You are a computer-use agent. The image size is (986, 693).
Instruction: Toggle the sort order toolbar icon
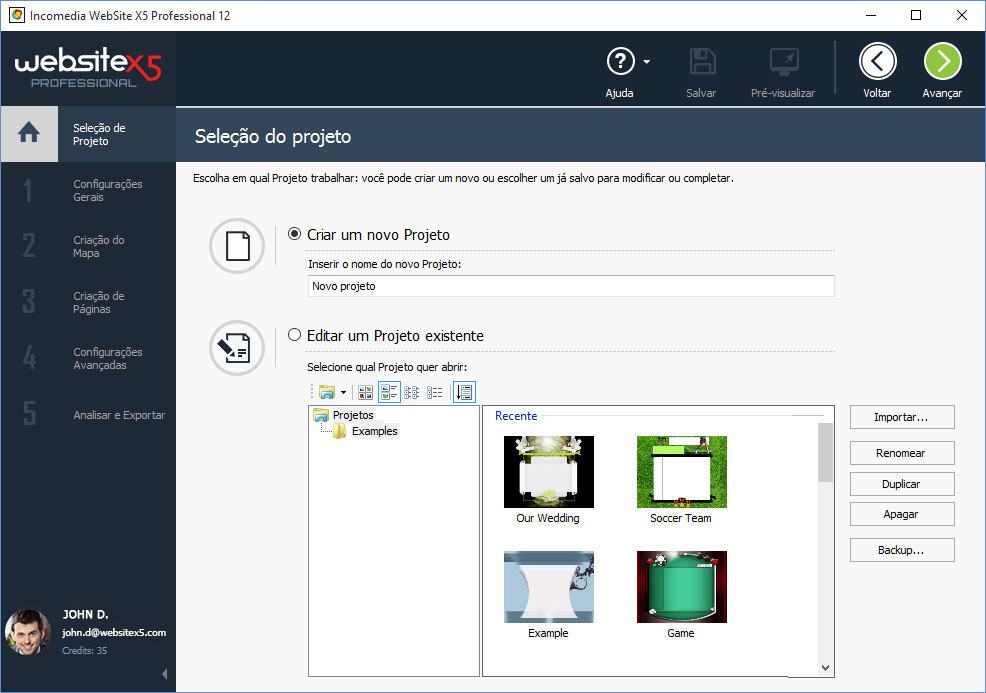click(x=464, y=392)
